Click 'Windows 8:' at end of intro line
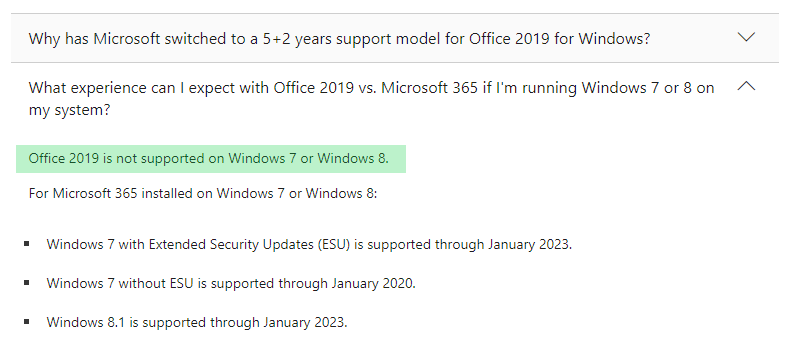The height and width of the screenshot is (361, 785). pyautogui.click(x=341, y=193)
